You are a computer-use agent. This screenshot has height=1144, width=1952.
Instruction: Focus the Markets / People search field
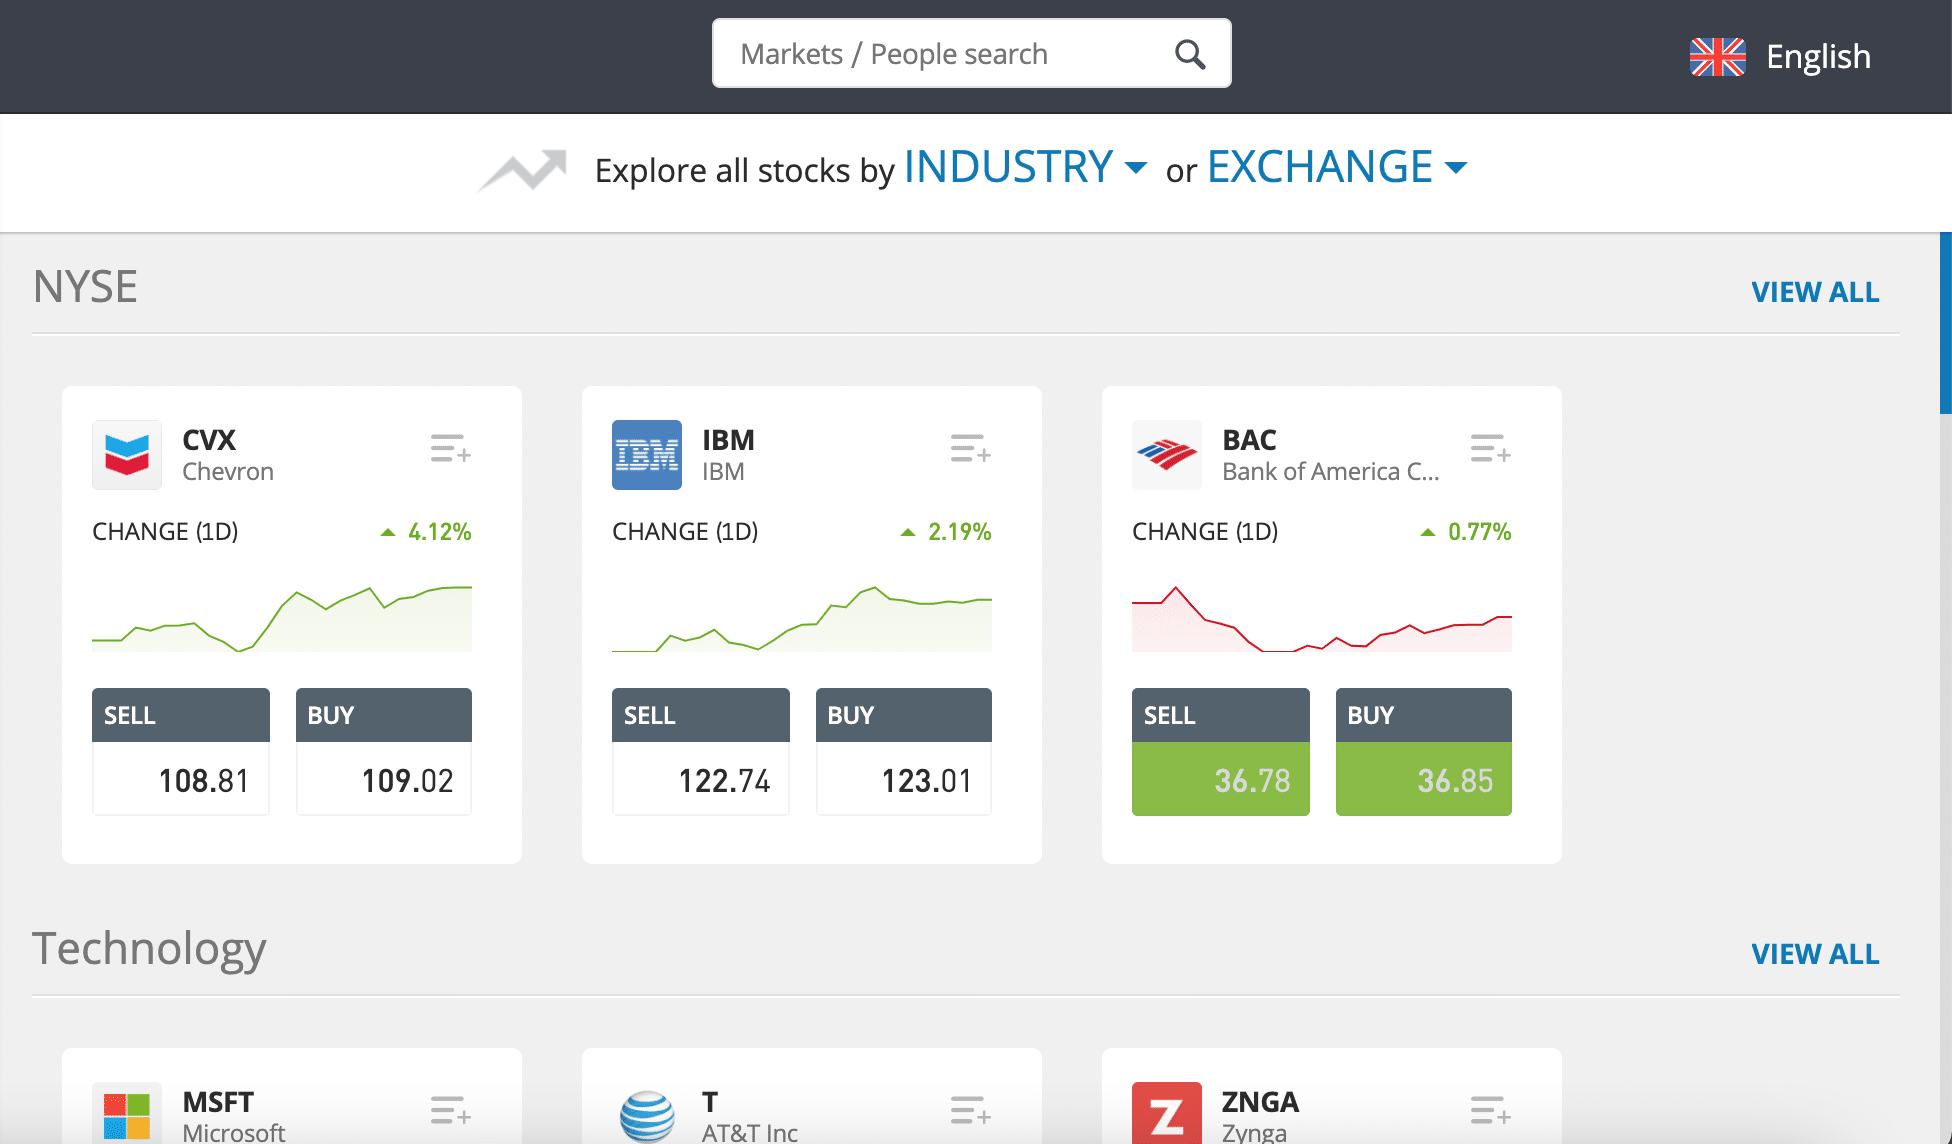point(971,54)
